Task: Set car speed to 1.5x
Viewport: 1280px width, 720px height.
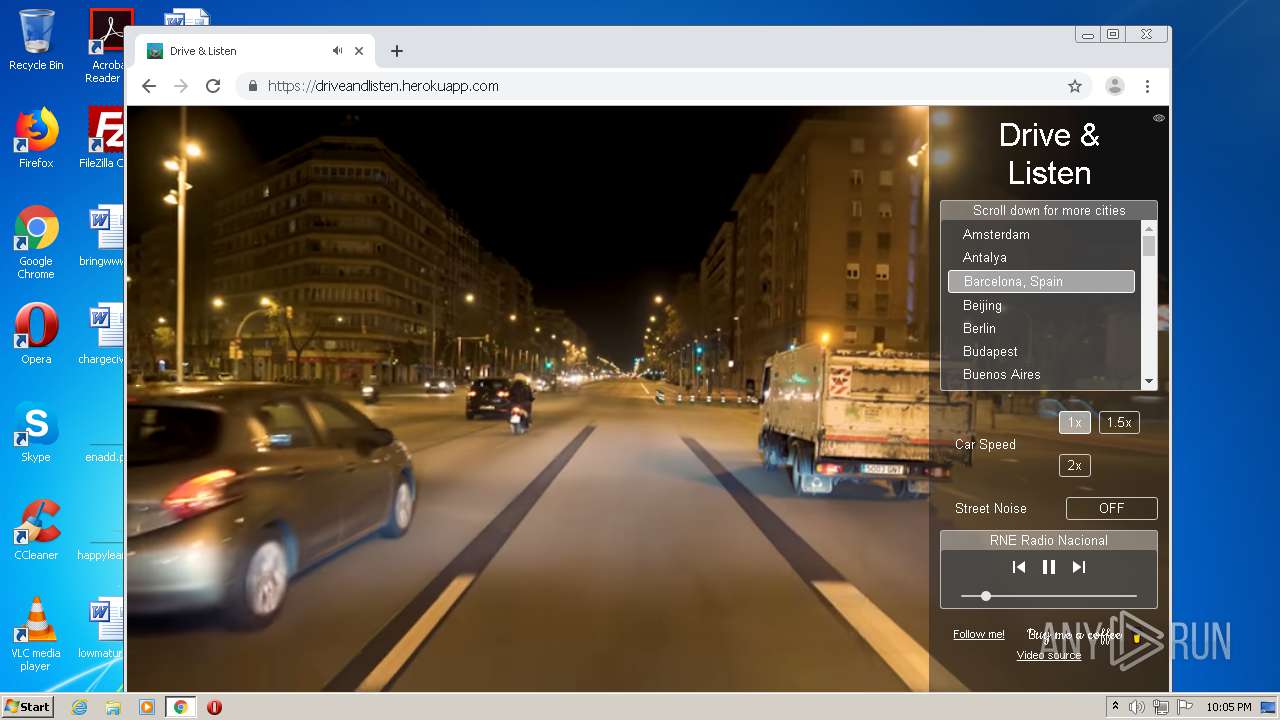Action: point(1118,422)
